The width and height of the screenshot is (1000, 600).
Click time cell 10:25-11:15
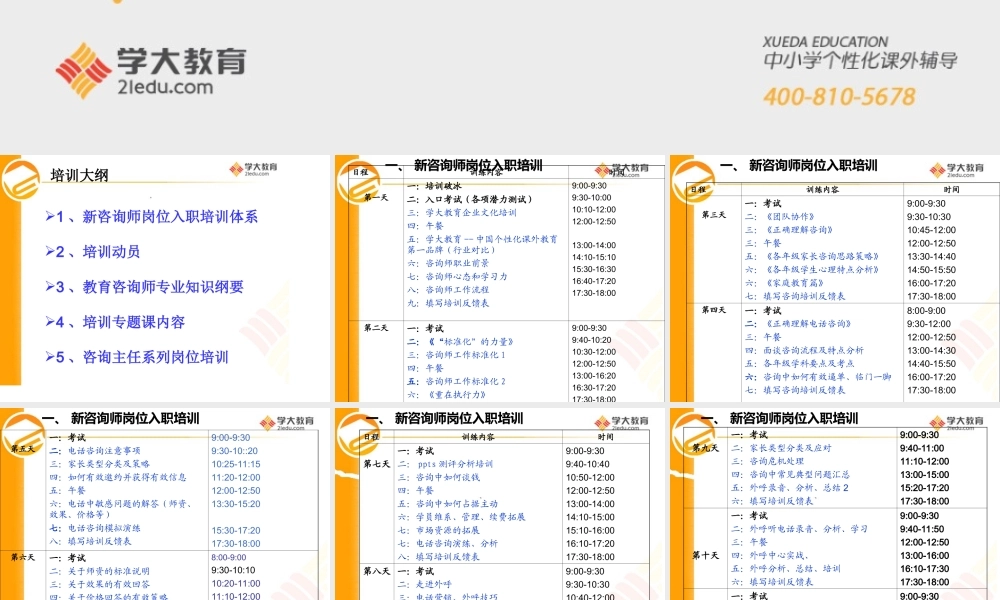coord(236,464)
